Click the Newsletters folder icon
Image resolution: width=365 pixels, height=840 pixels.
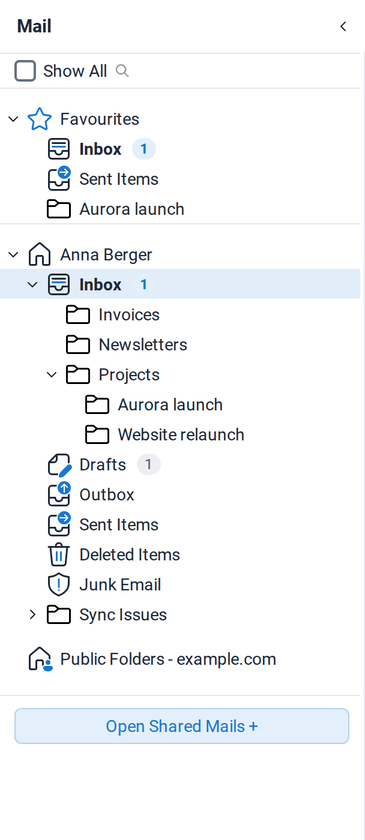(x=78, y=344)
